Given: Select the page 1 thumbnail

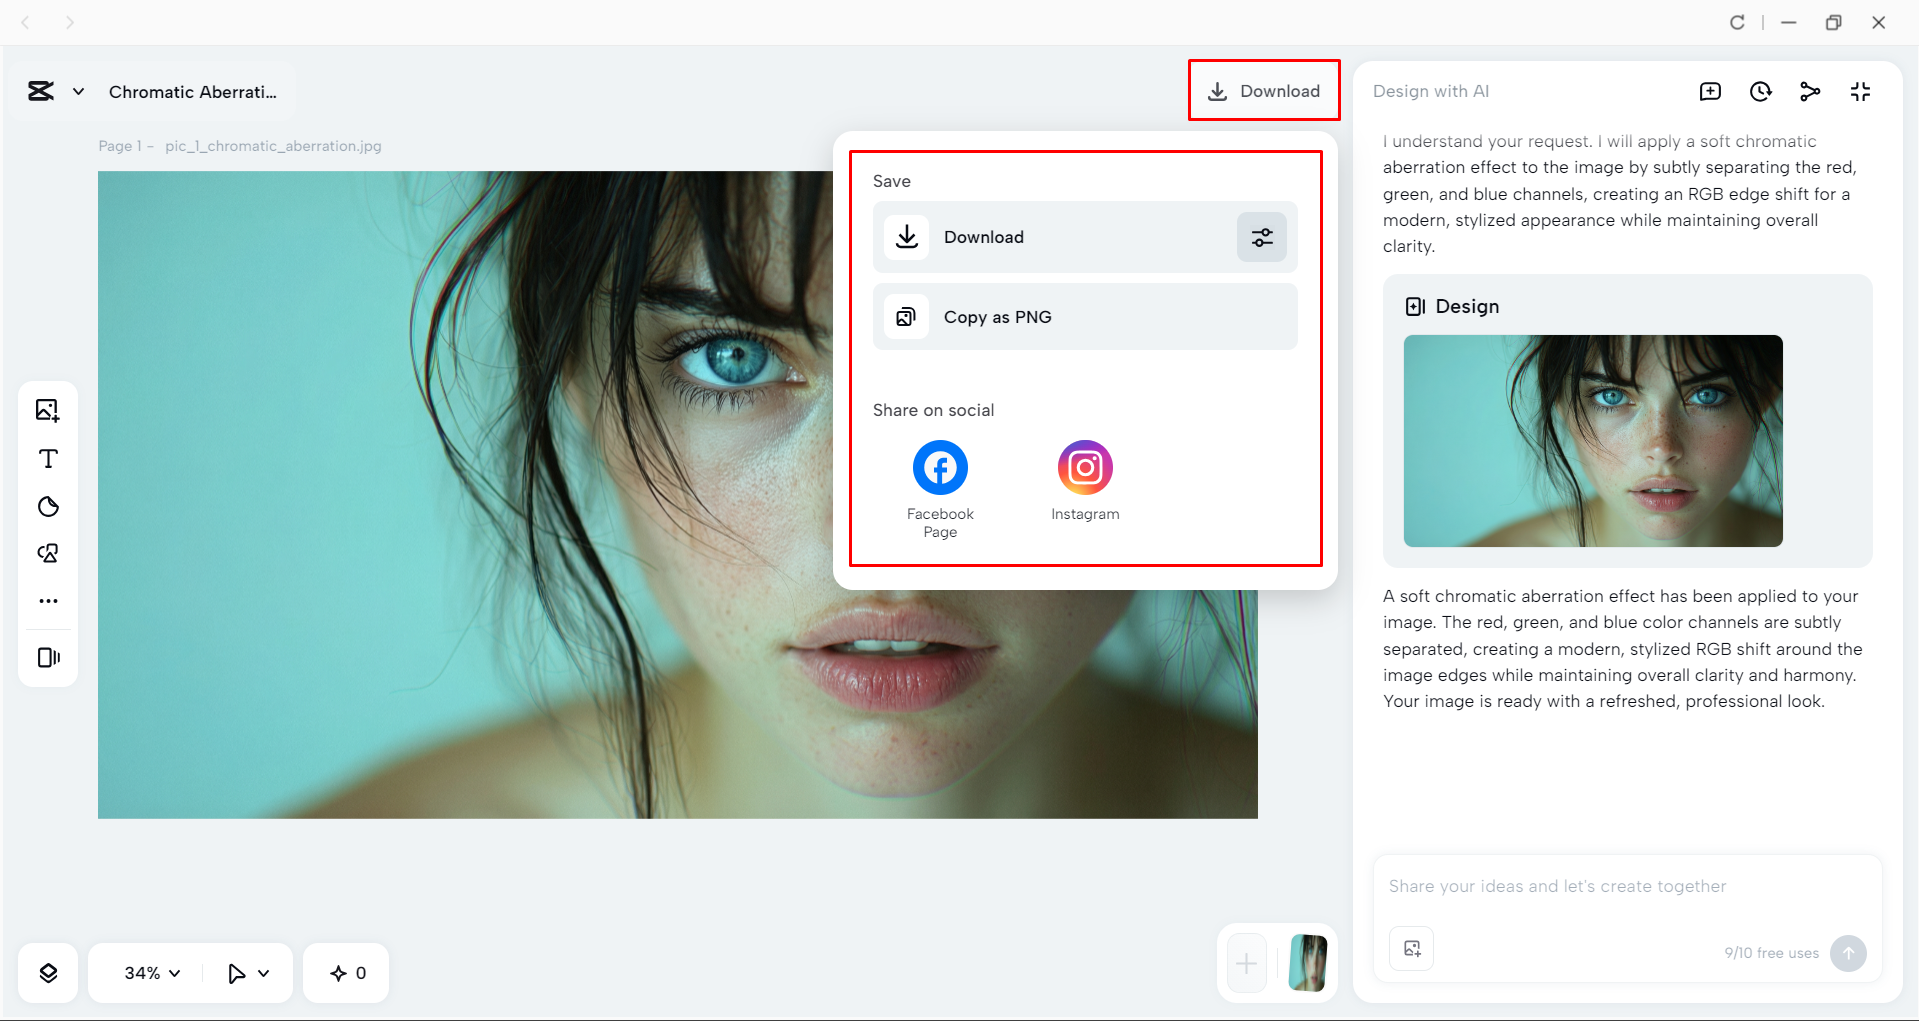Looking at the screenshot, I should click(x=1308, y=963).
